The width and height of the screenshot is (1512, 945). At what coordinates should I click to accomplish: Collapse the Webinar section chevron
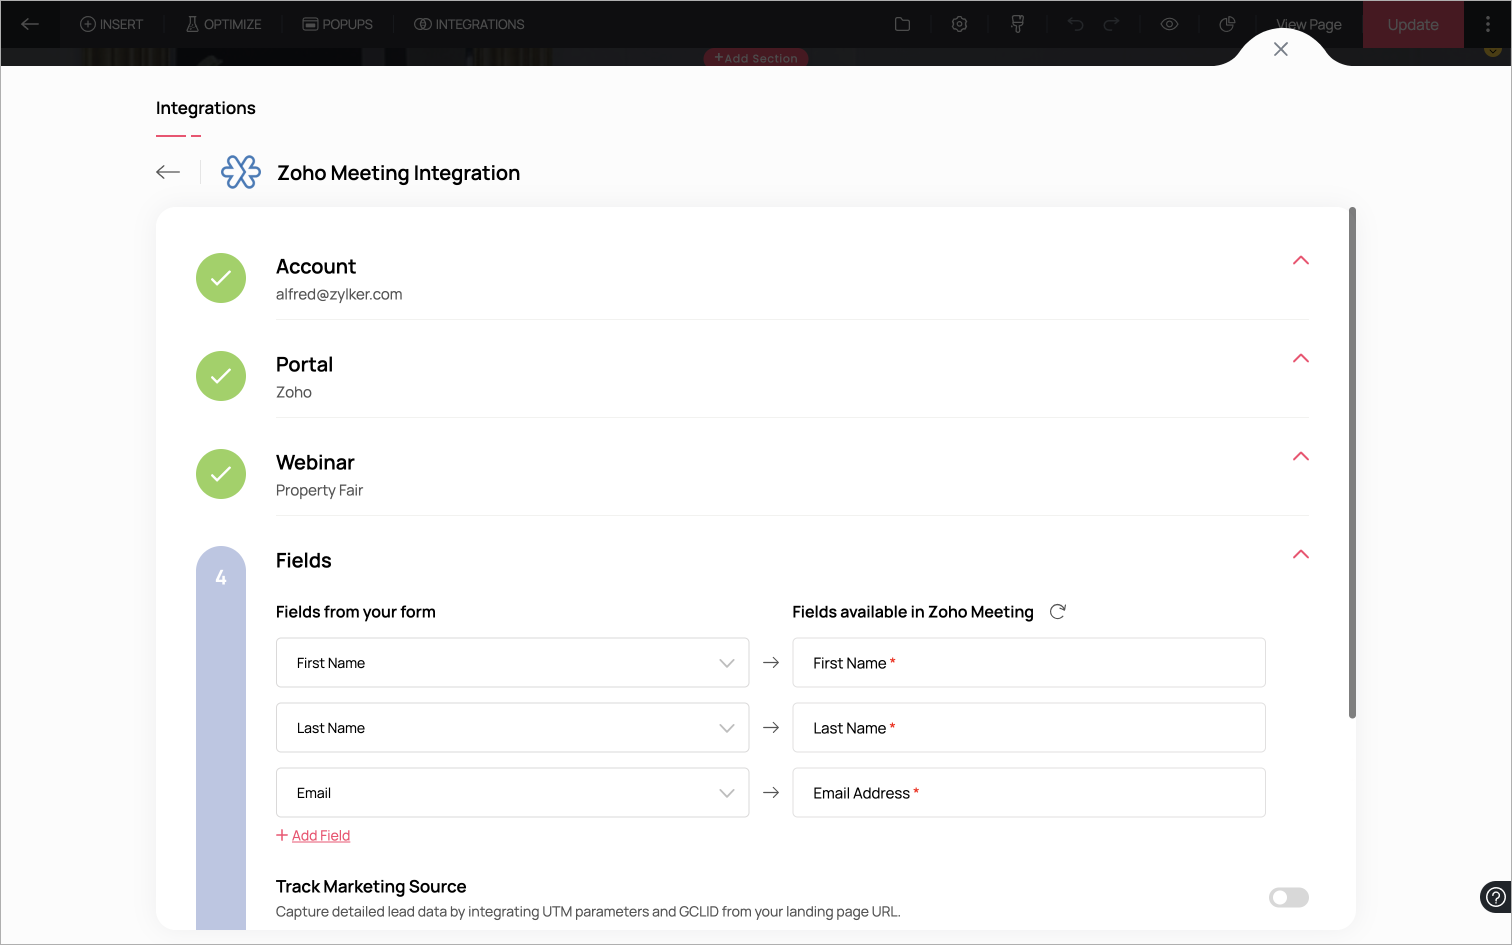coord(1300,457)
